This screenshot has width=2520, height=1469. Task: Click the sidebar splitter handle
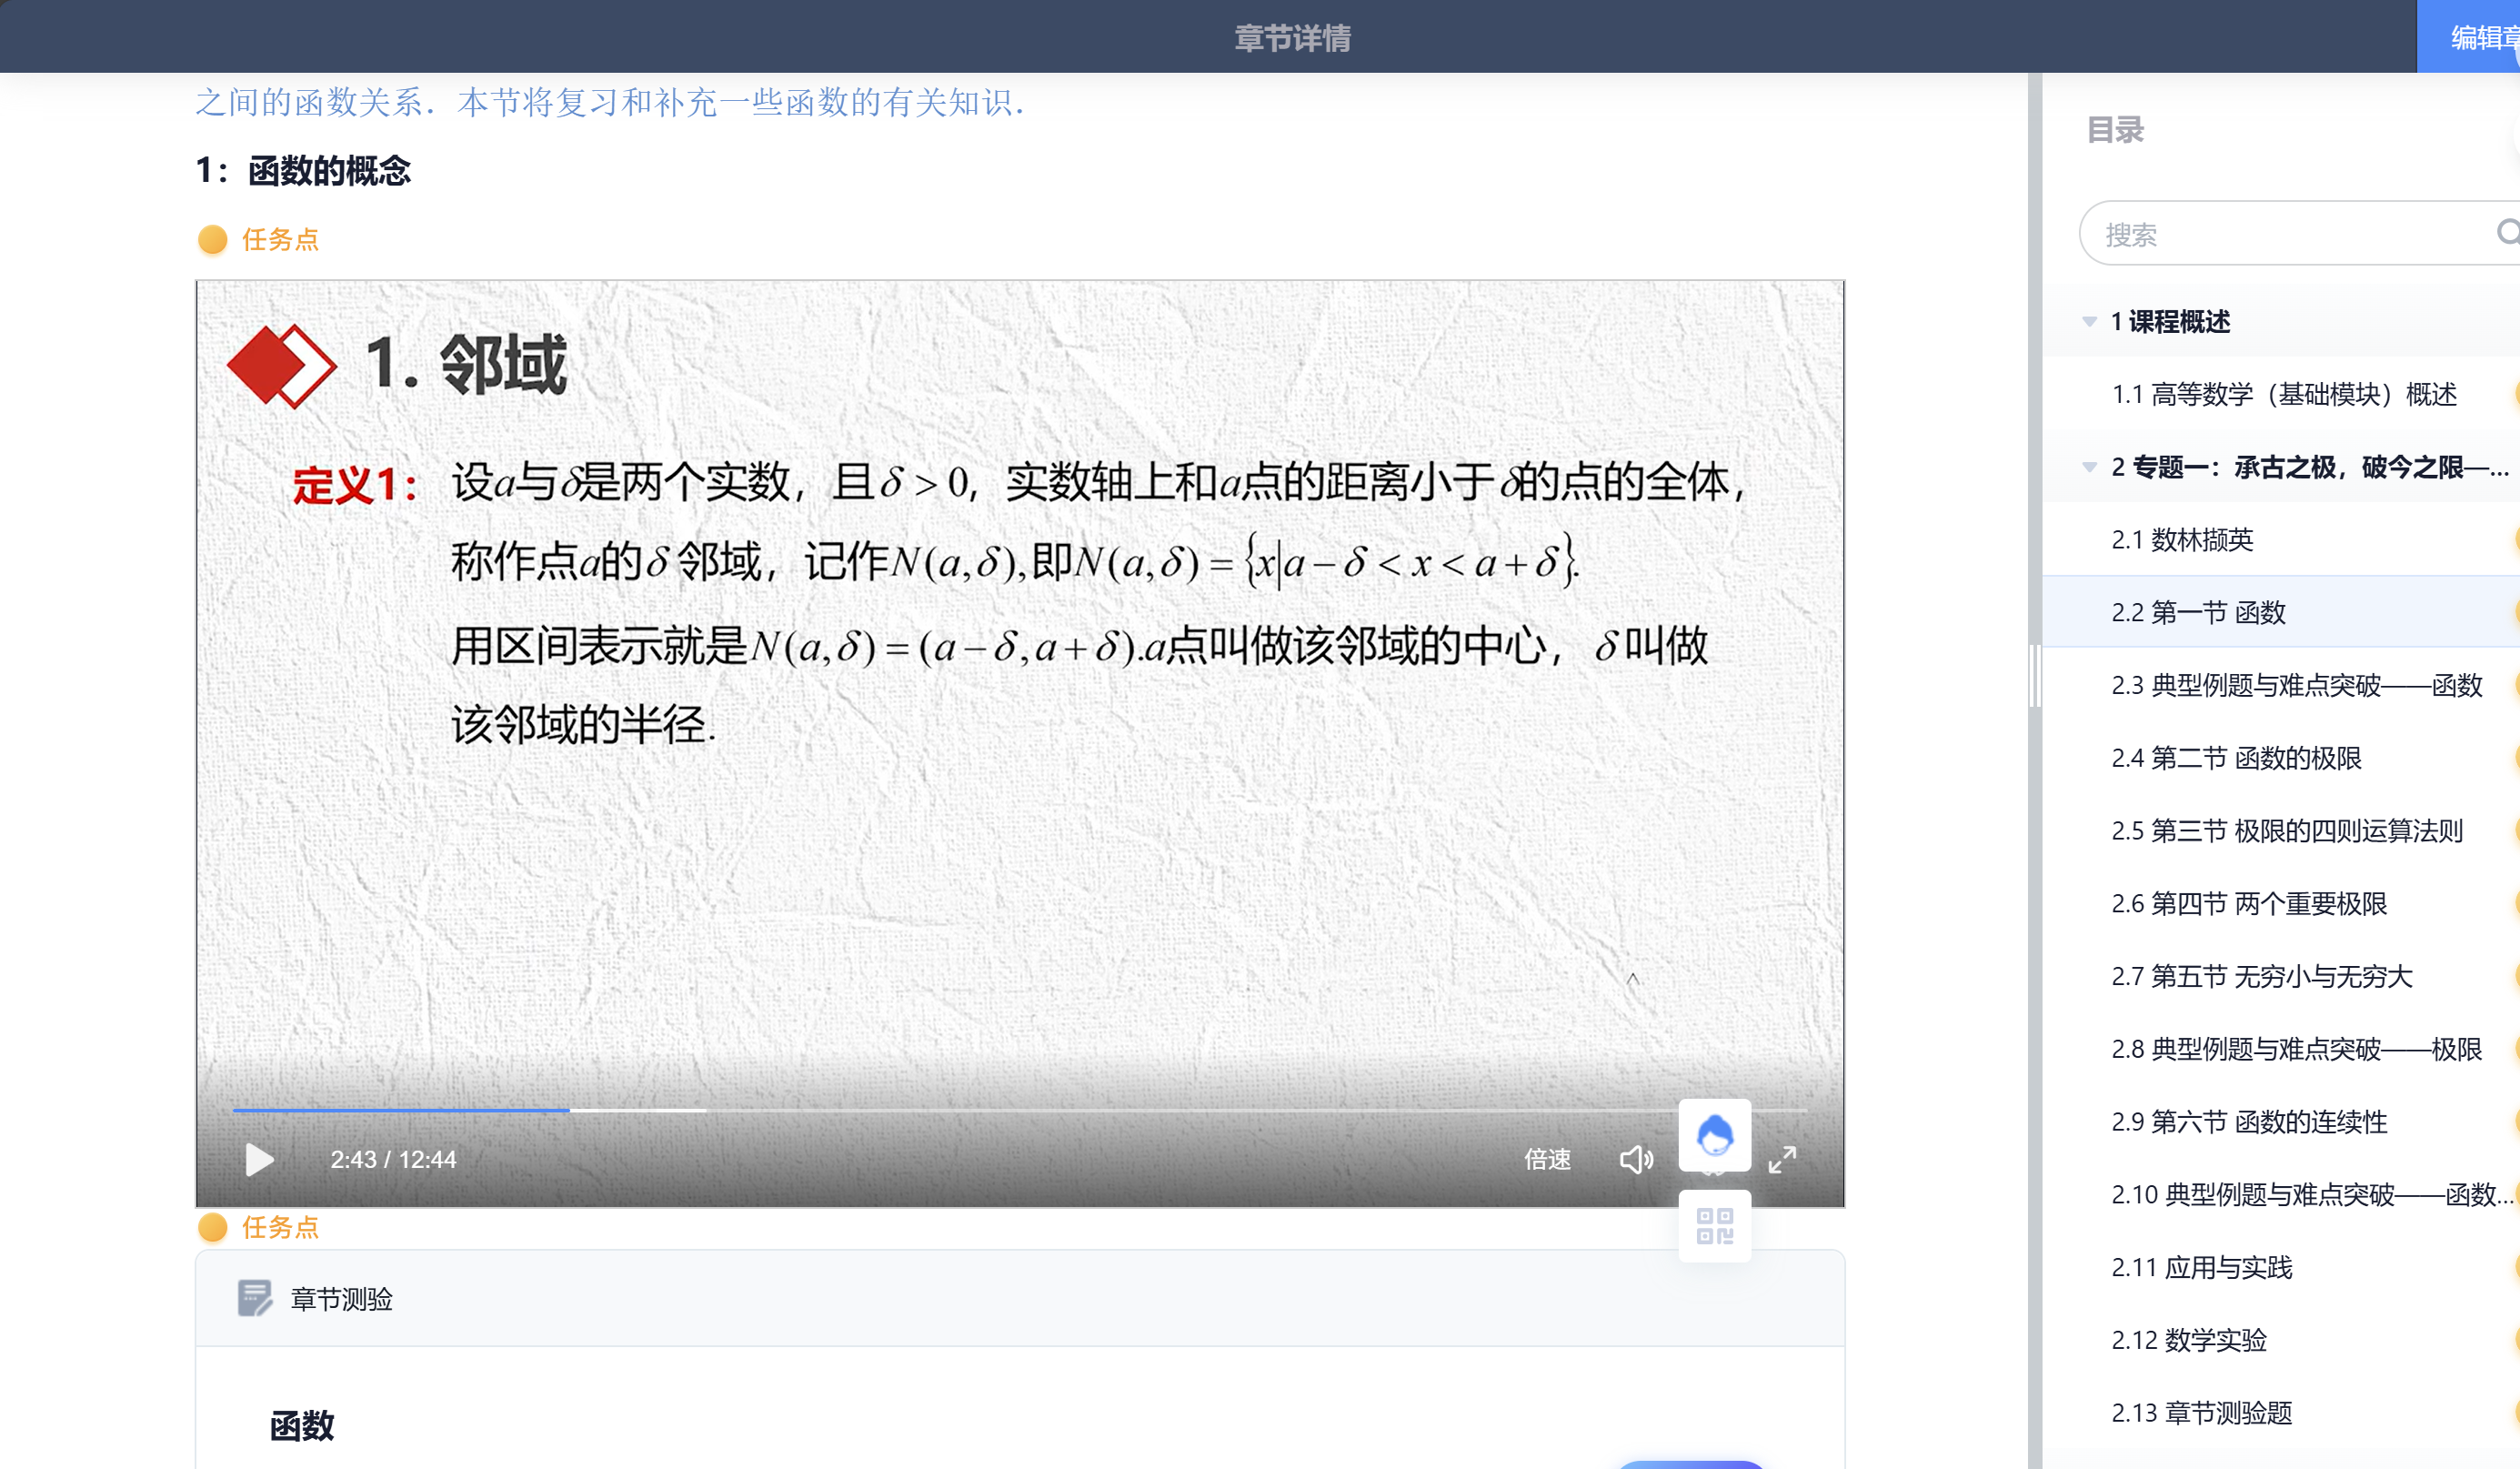(x=2034, y=677)
